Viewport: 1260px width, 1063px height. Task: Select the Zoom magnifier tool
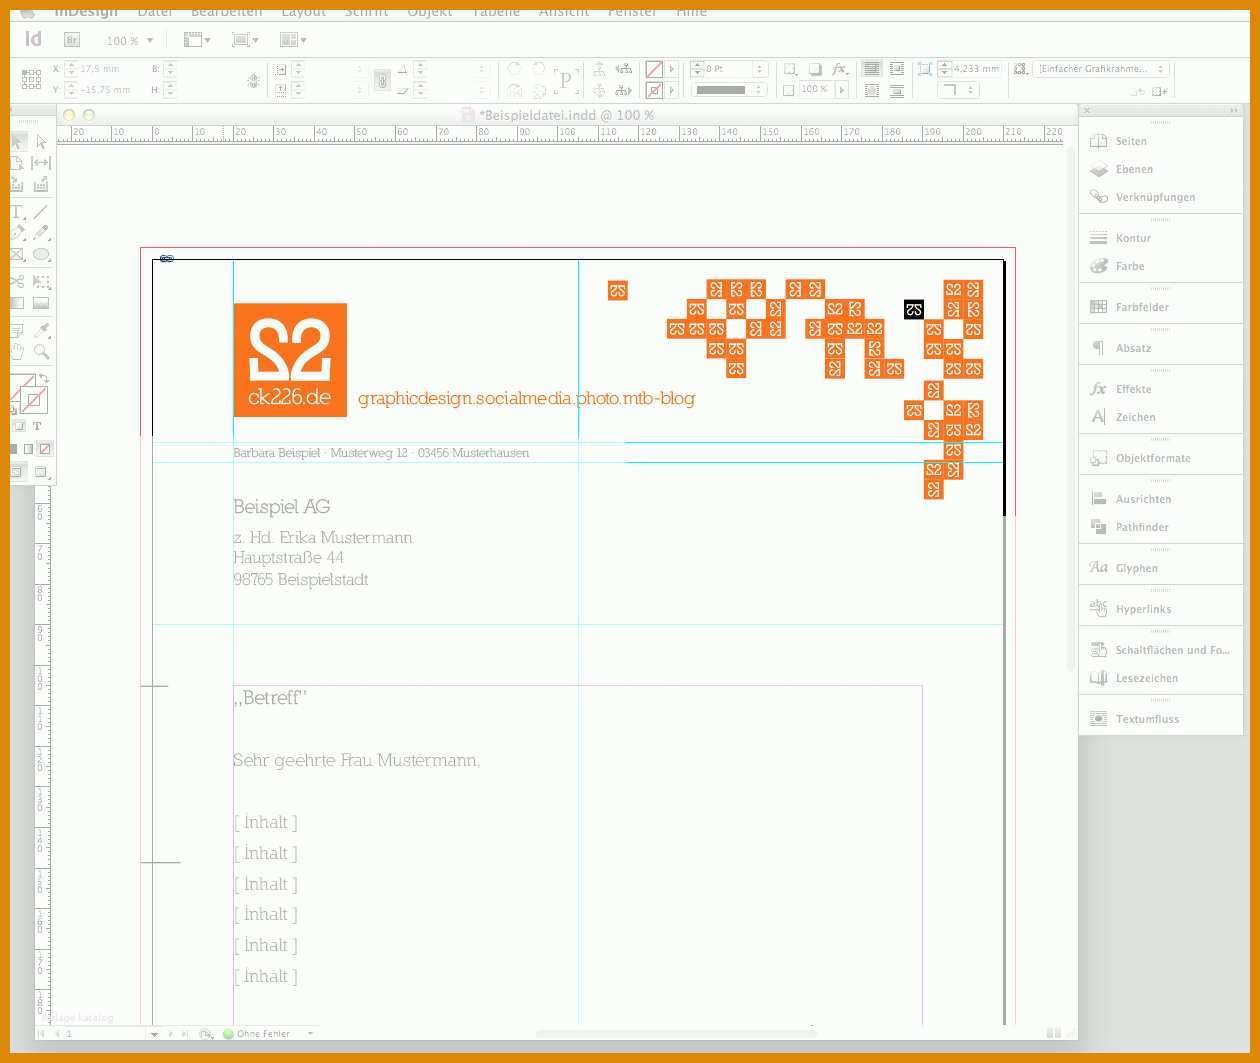click(x=41, y=352)
